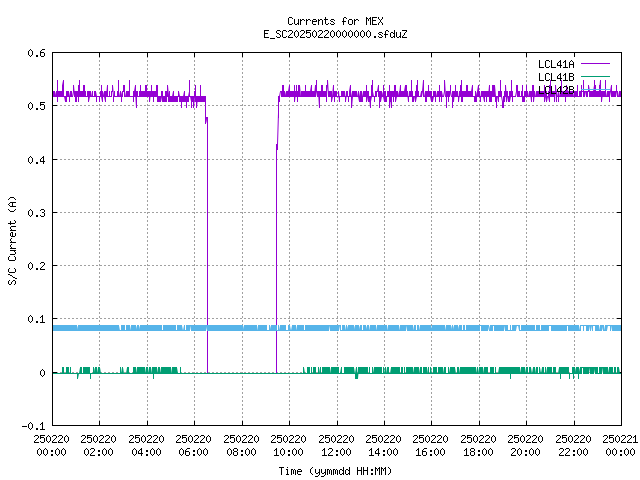
Task: Click the -0.1 y-axis tick label
Action: pyautogui.click(x=33, y=426)
